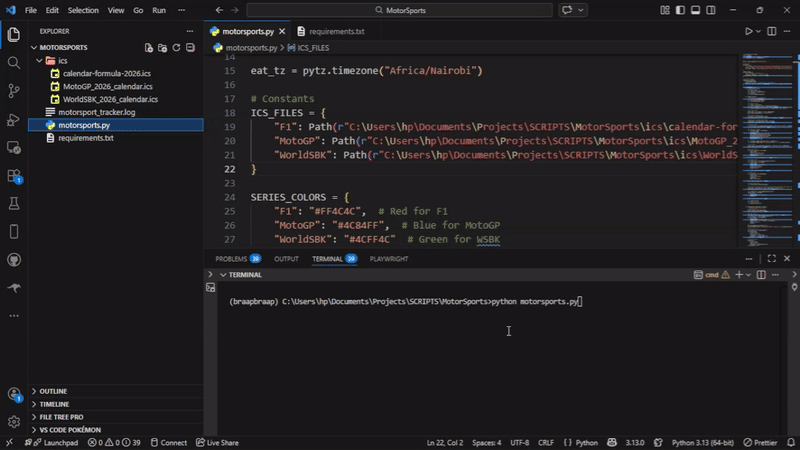The image size is (800, 450).
Task: Open Run and Debug view
Action: pos(14,119)
